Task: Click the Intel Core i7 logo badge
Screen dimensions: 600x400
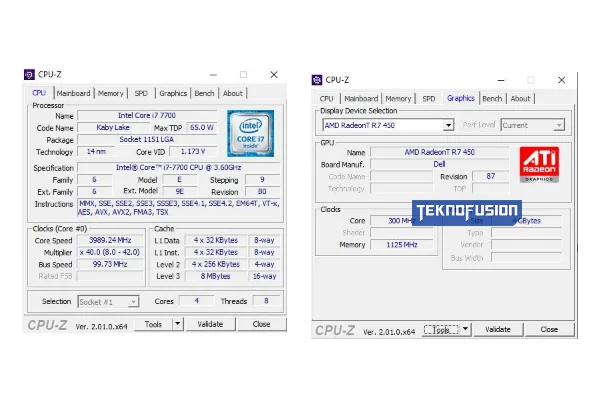Action: 250,133
